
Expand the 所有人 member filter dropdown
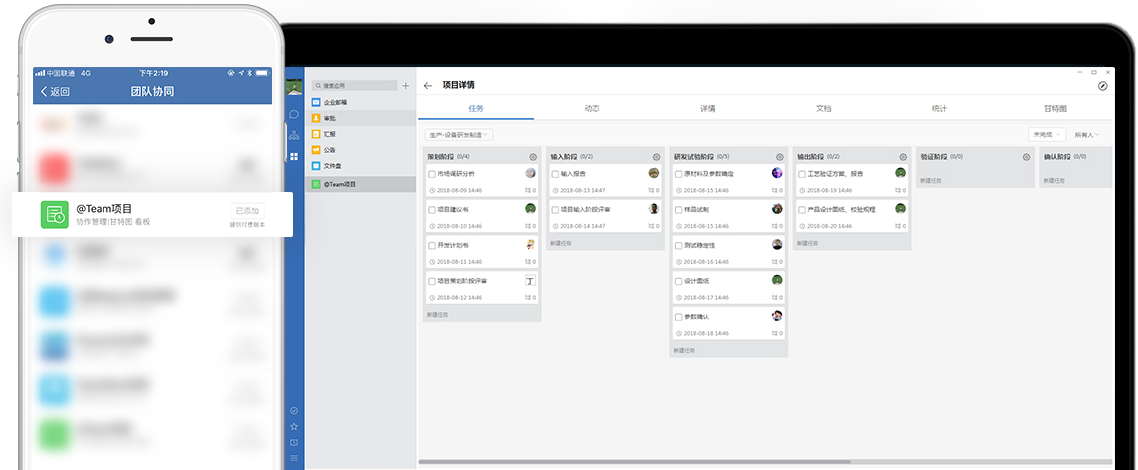1087,134
